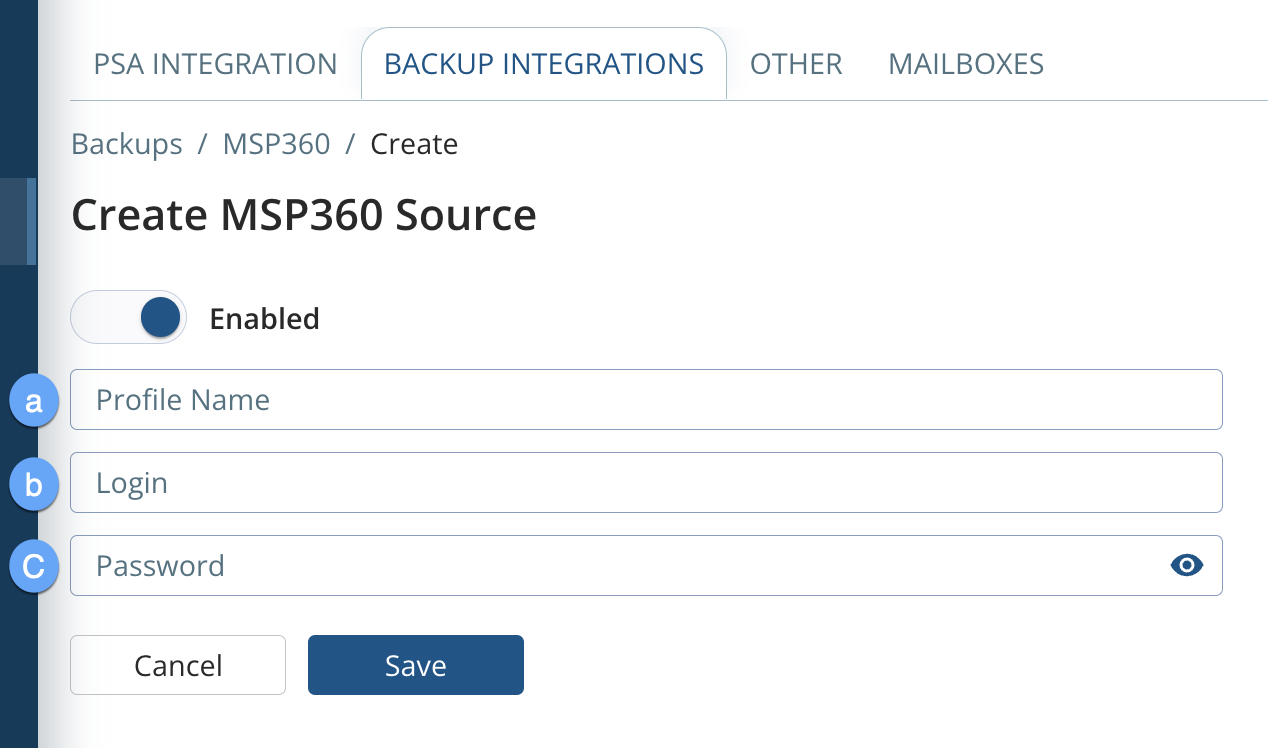Click inside the Profile Name field

click(646, 399)
